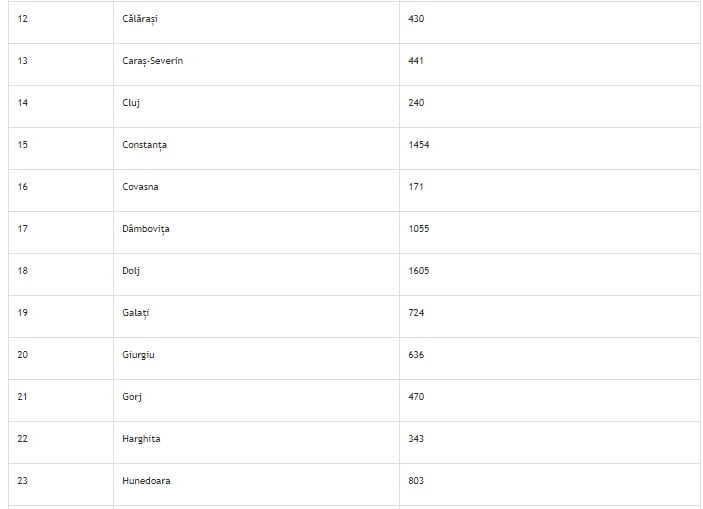Click the Dolj table cell
The image size is (703, 509).
[131, 271]
